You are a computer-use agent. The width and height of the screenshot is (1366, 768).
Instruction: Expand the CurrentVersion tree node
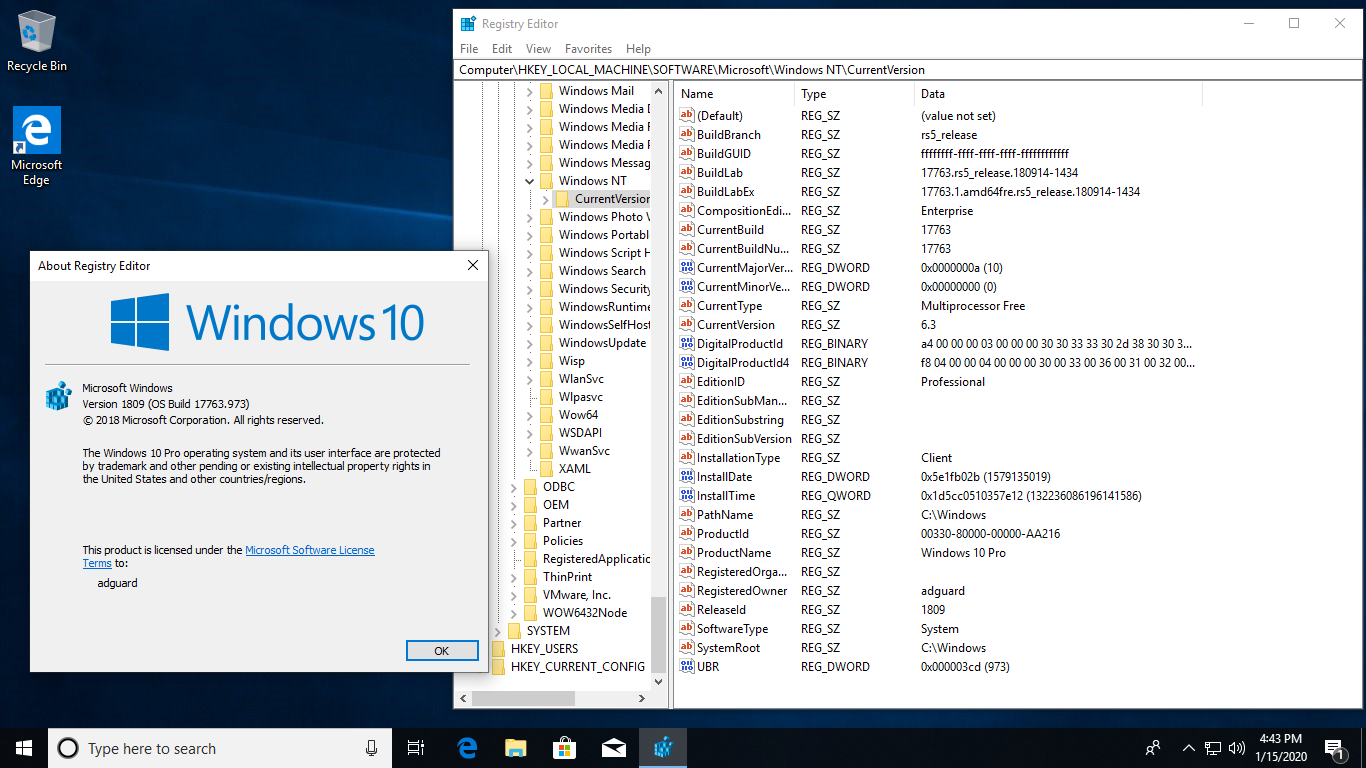(546, 199)
